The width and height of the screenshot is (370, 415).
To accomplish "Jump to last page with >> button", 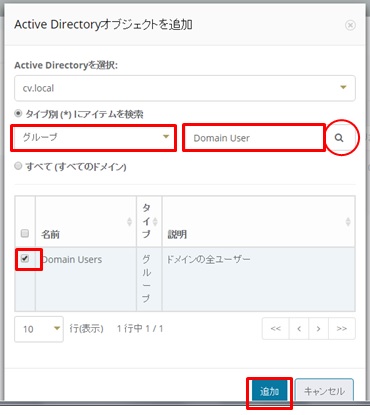I will 342,329.
